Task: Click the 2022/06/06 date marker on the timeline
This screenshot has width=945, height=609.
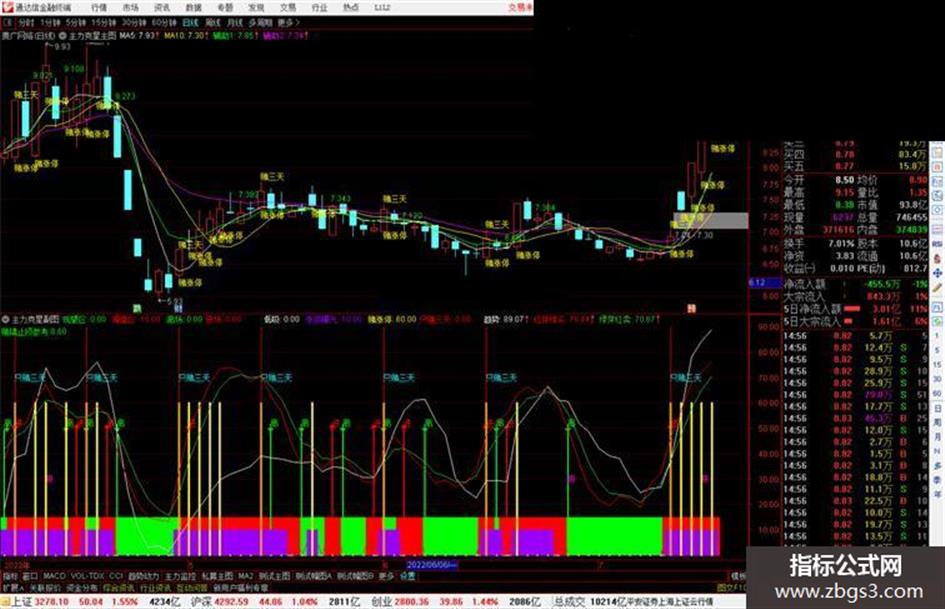Action: [x=432, y=565]
